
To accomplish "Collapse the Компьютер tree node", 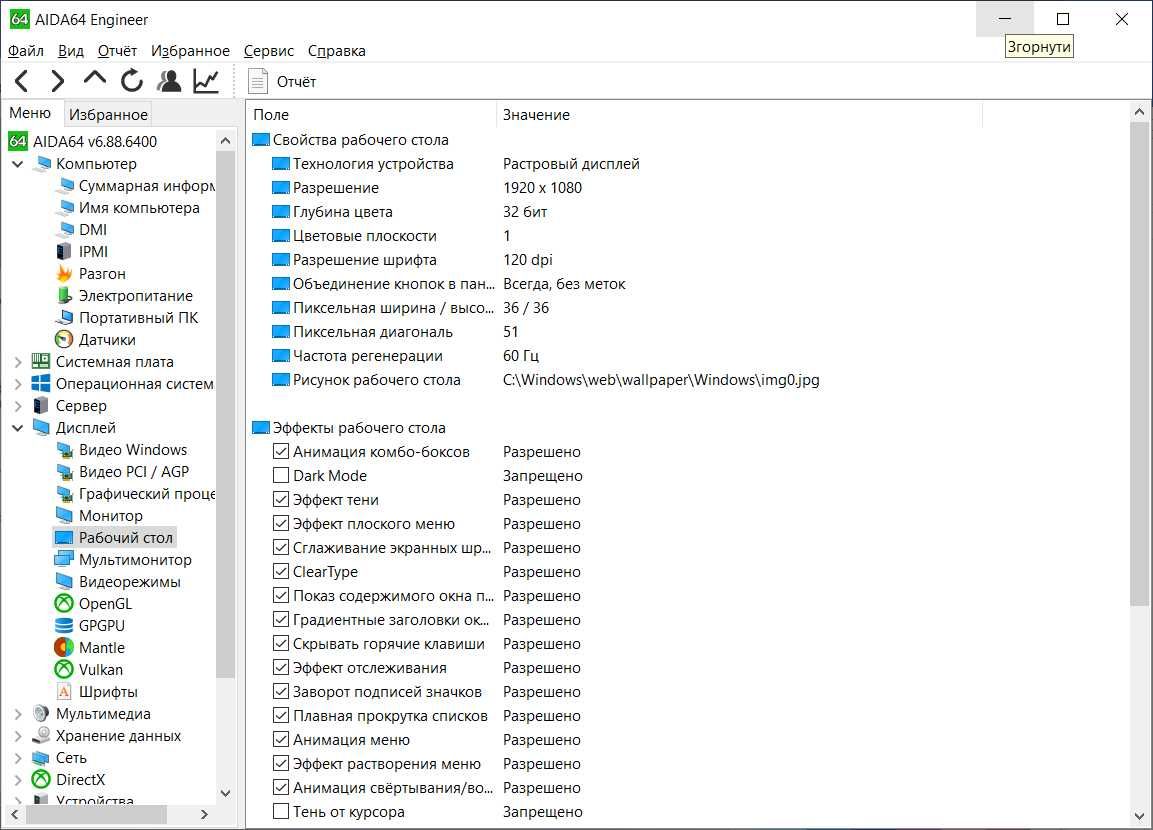I will coord(18,164).
